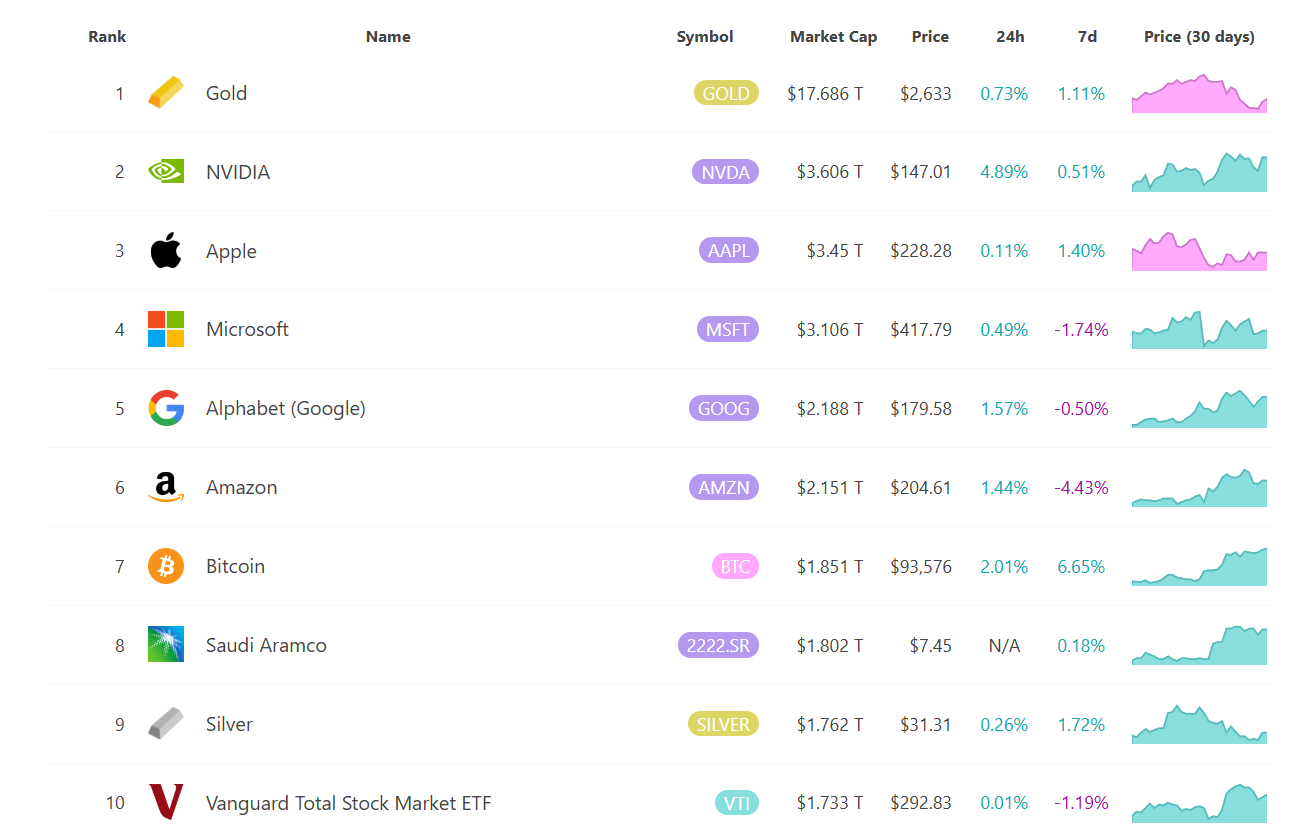Sort by 7d change column header

(x=1087, y=37)
